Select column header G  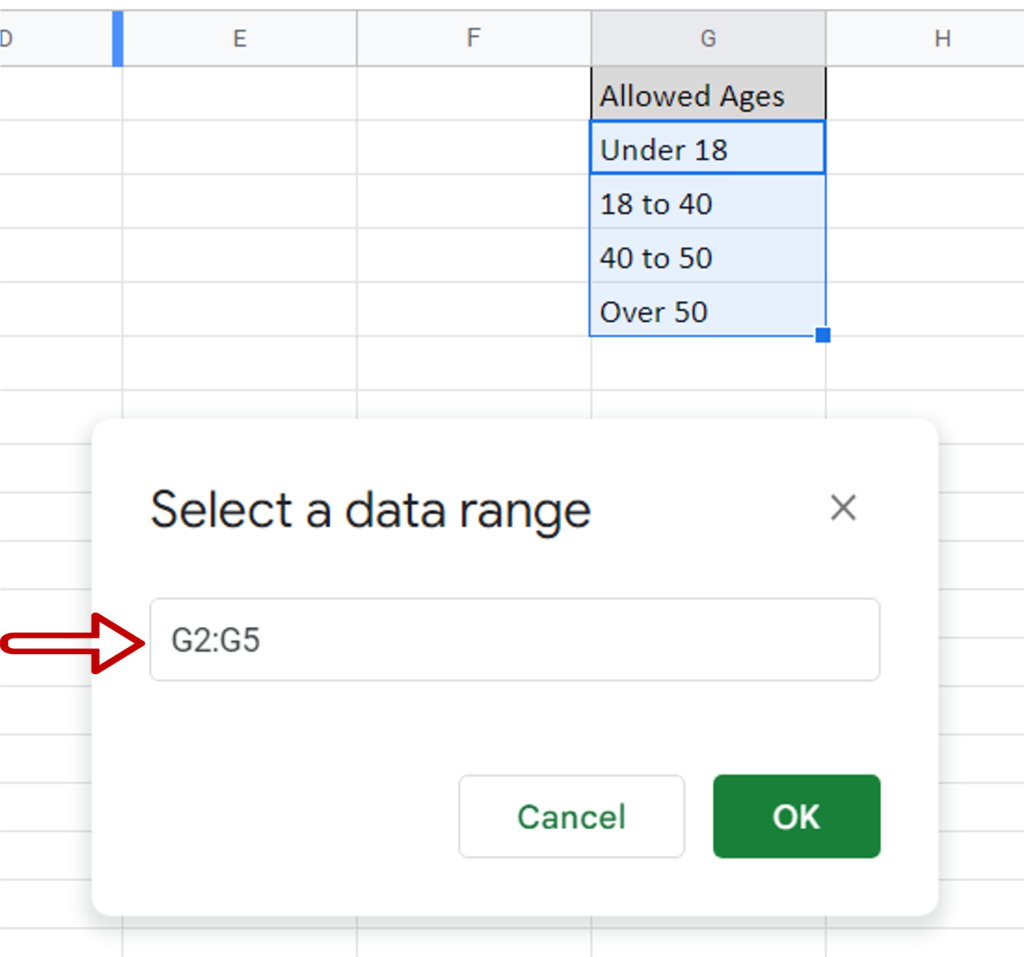click(x=708, y=38)
